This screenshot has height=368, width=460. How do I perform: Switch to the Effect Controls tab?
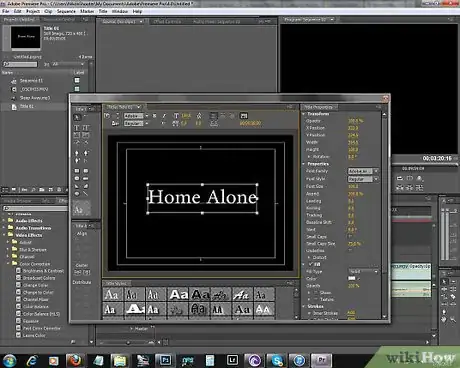[167, 22]
